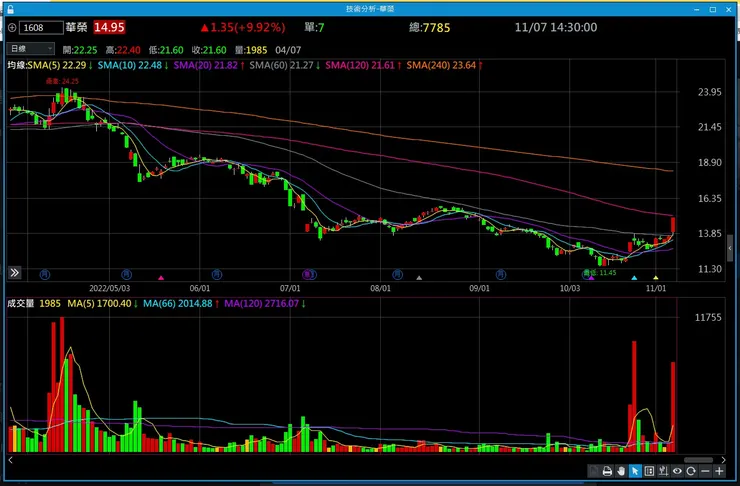
Task: Click the refresh chart icon
Action: [x=691, y=471]
